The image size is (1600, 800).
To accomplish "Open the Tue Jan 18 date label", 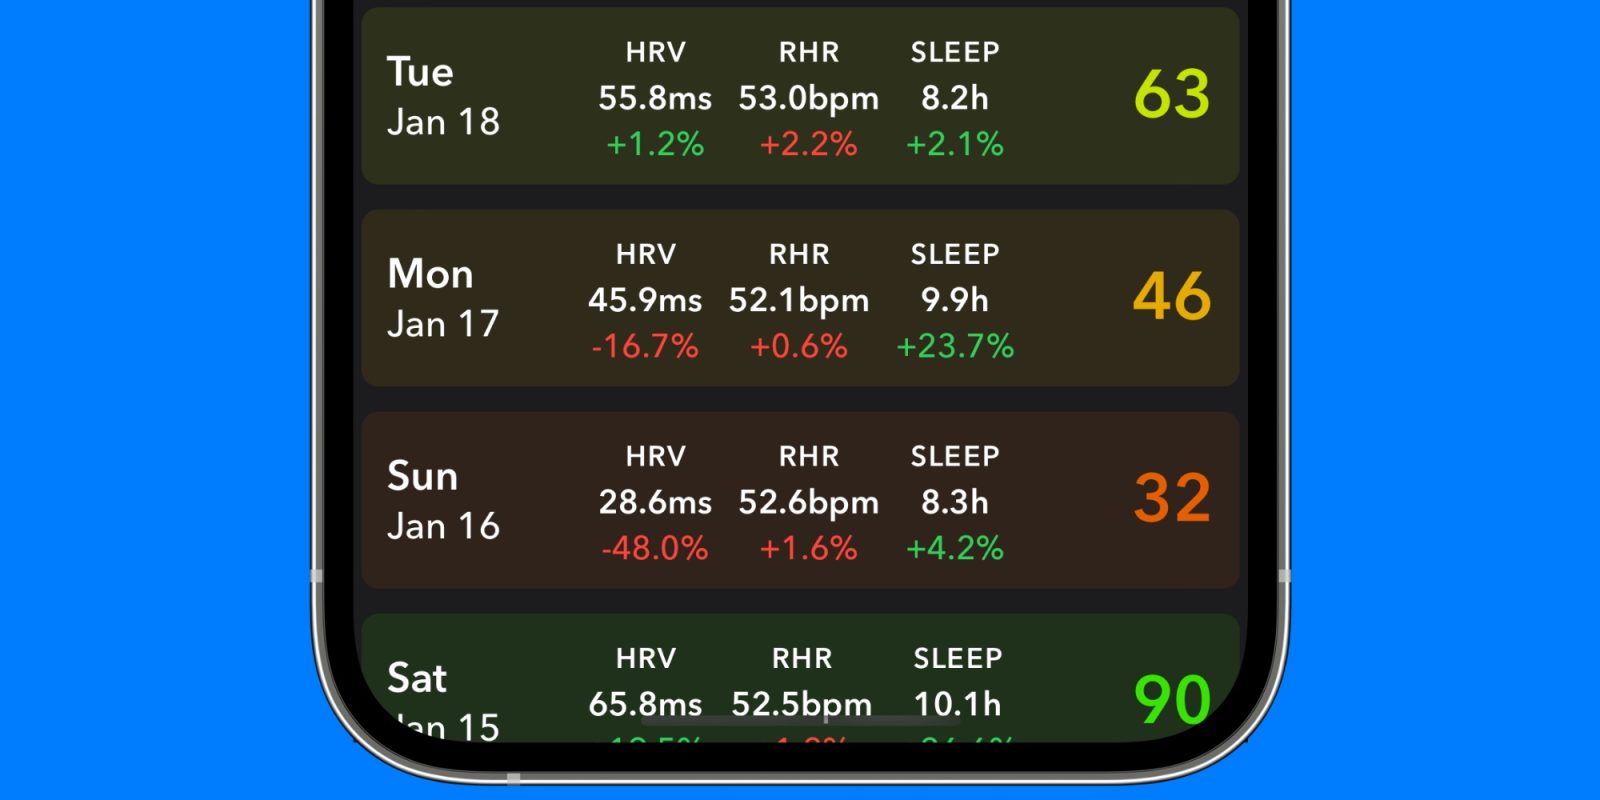I will pyautogui.click(x=442, y=97).
